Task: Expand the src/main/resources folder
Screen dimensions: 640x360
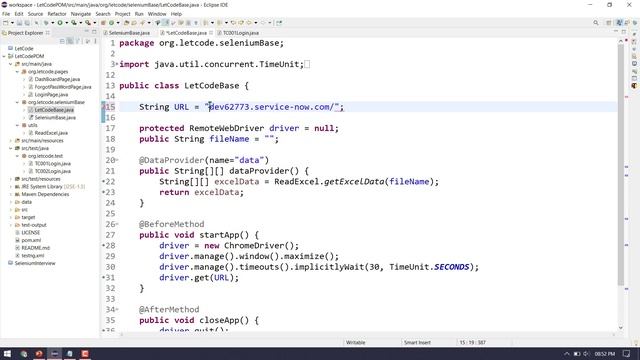Action: [x=11, y=141]
